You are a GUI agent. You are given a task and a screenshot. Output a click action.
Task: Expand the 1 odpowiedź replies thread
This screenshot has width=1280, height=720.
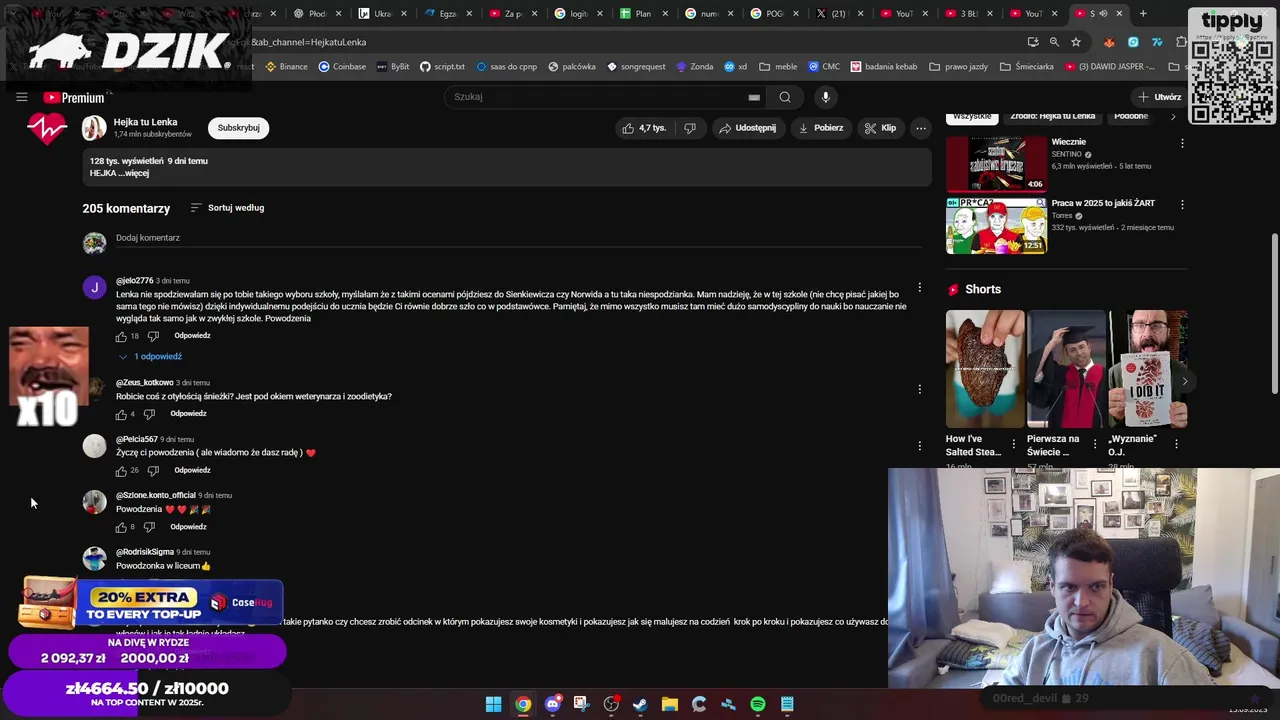(150, 357)
